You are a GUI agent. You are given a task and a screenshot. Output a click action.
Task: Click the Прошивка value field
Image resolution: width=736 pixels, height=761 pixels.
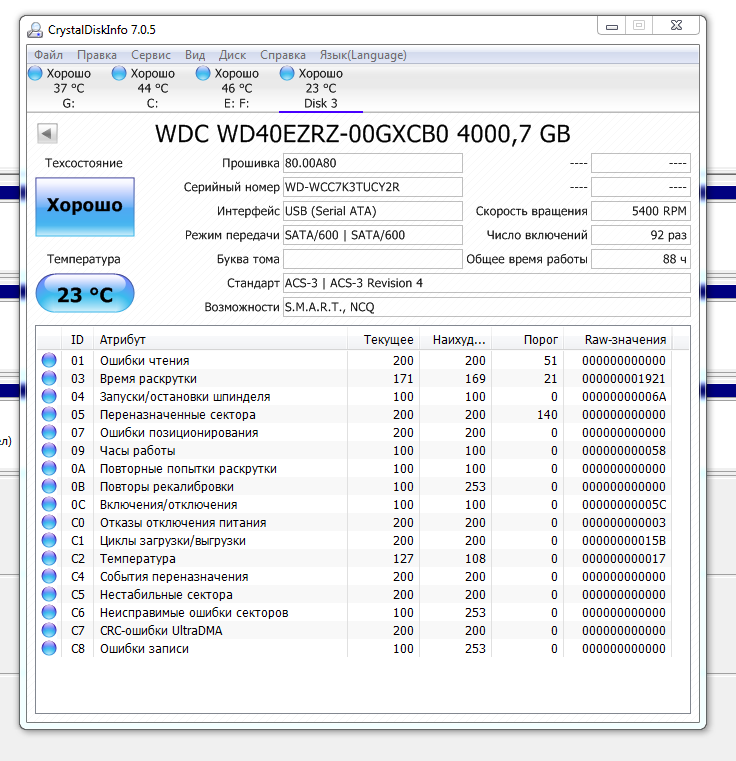point(372,163)
